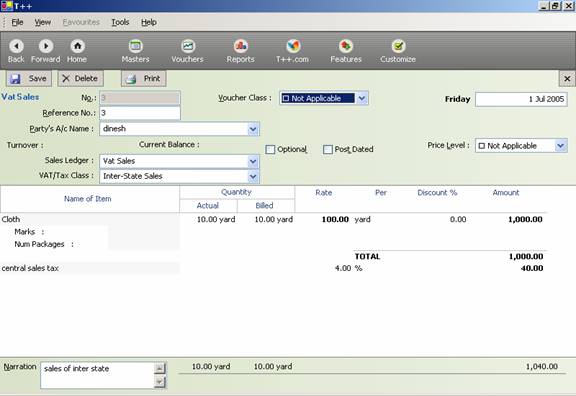The height and width of the screenshot is (396, 576).
Task: Expand the Voucher Class dropdown
Action: (x=362, y=98)
